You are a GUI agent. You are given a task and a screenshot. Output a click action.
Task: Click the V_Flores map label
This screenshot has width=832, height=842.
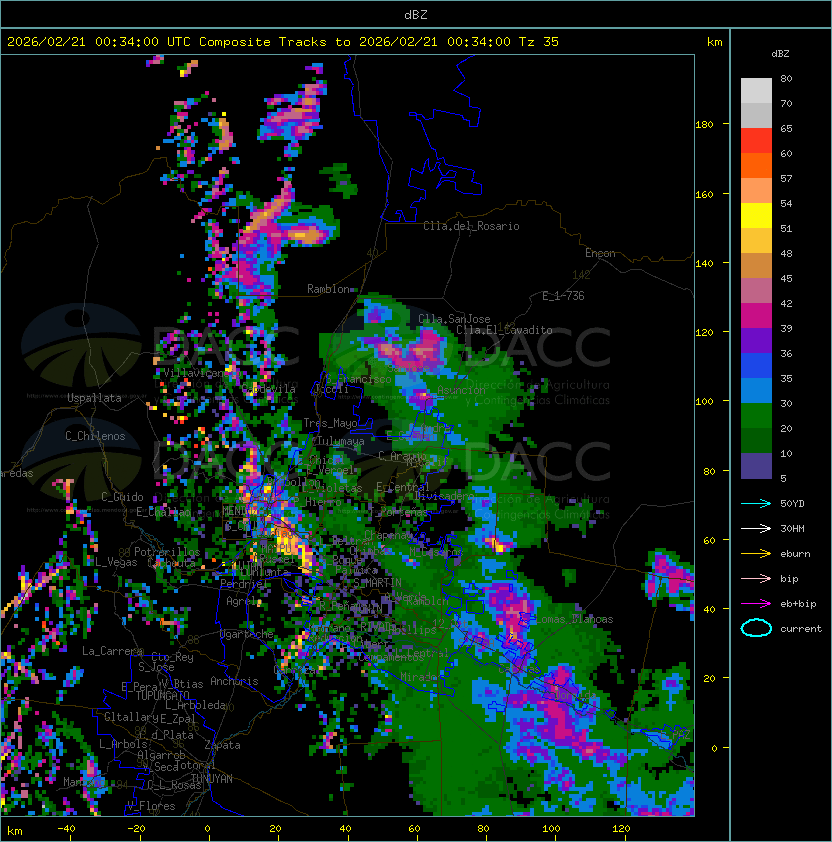(x=151, y=806)
